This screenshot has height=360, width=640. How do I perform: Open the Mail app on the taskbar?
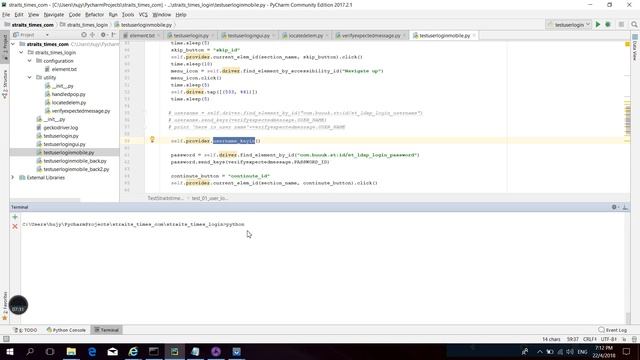pos(113,351)
